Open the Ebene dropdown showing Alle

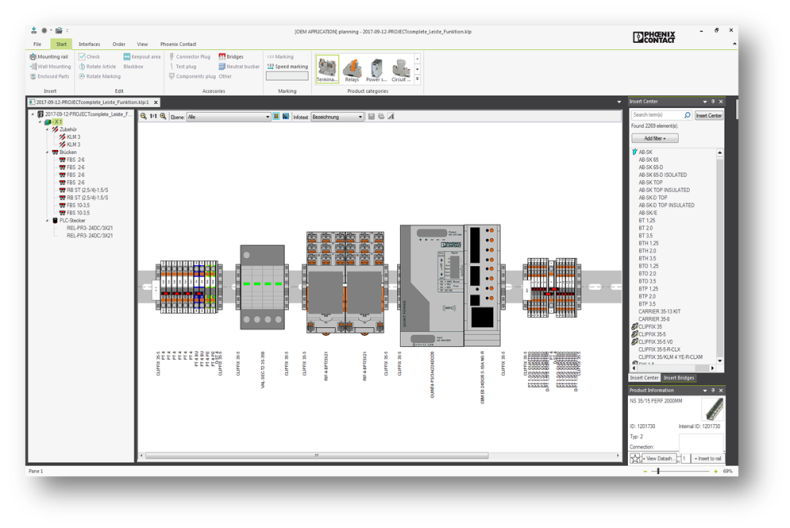(x=229, y=116)
